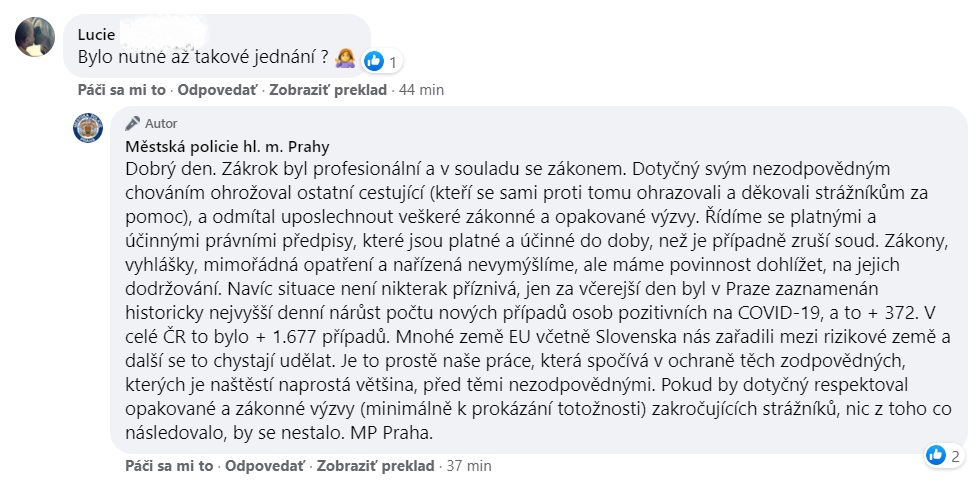Open reaction count 2 on police reply
The width and height of the screenshot is (978, 482).
tap(955, 457)
